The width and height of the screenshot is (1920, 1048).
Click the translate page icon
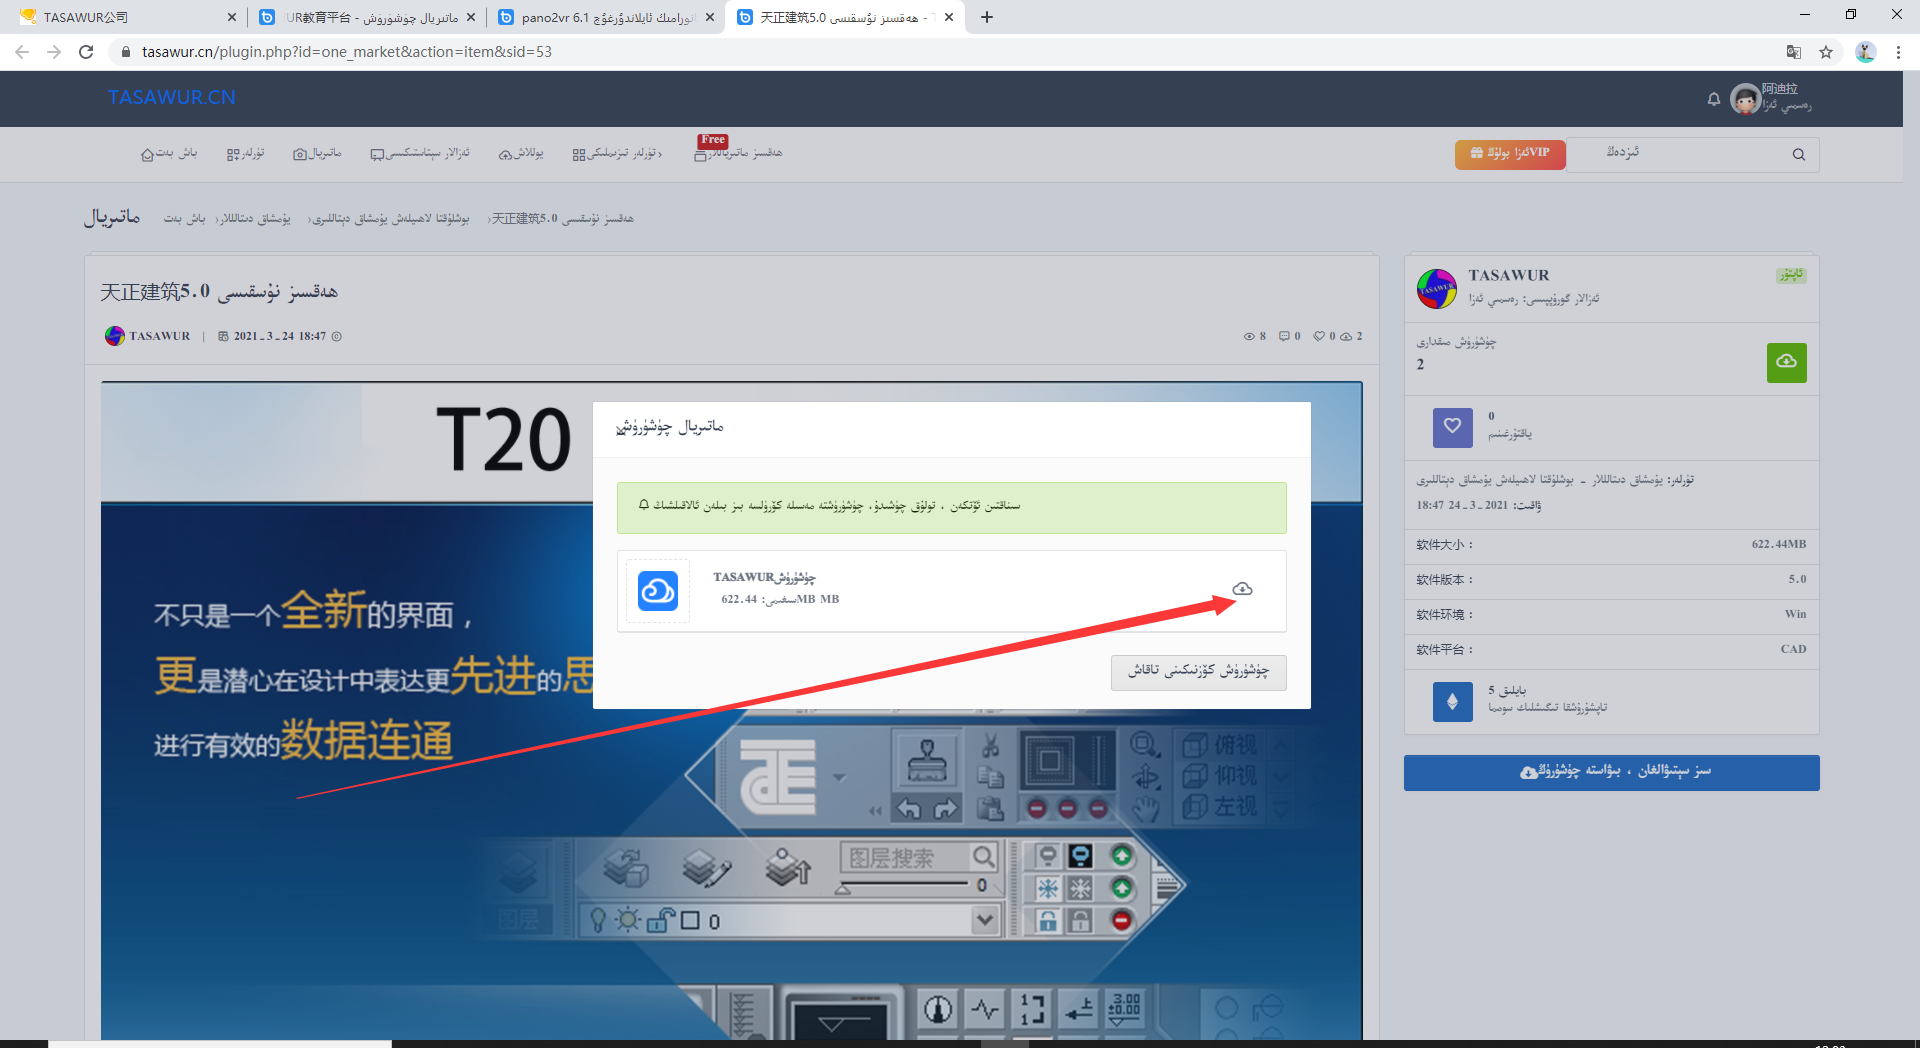click(x=1794, y=52)
